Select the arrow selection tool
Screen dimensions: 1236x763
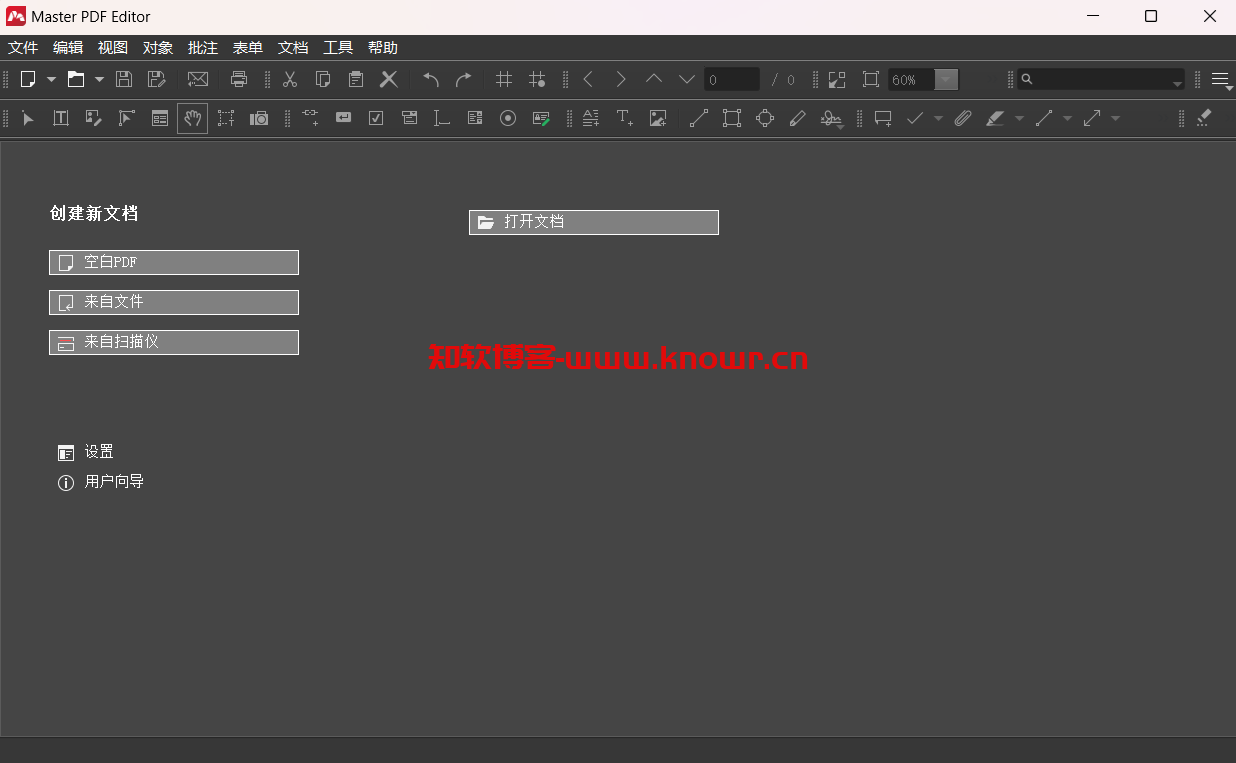28,118
